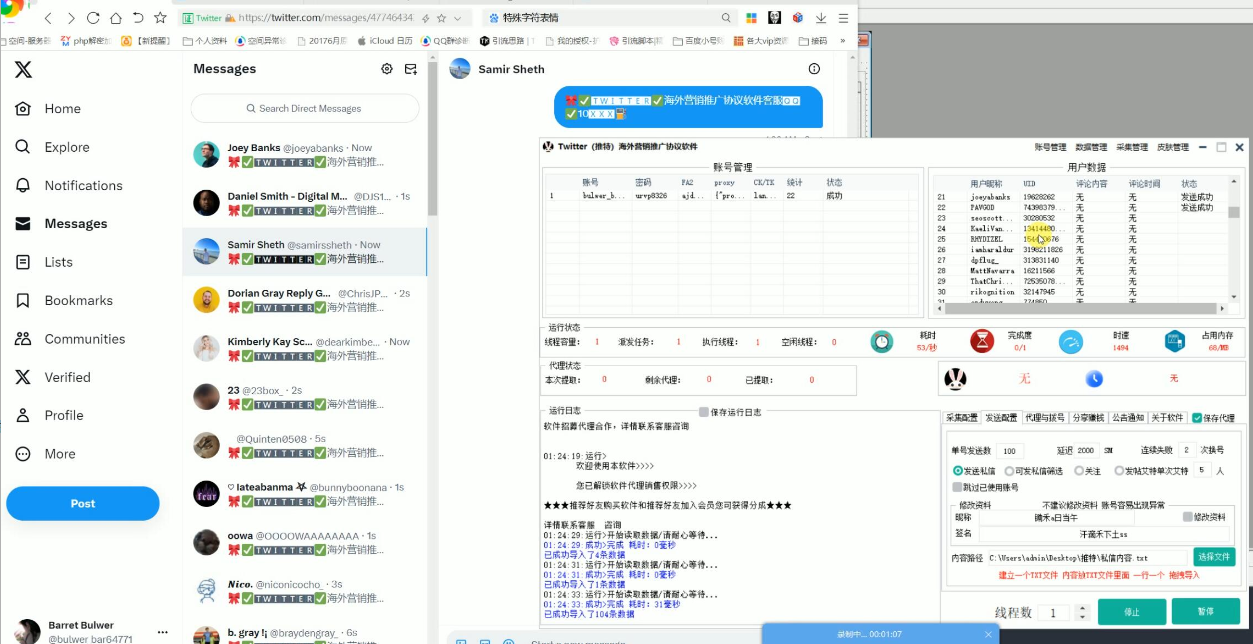This screenshot has height=644, width=1253.
Task: Click the 停止 button
Action: tap(1132, 612)
